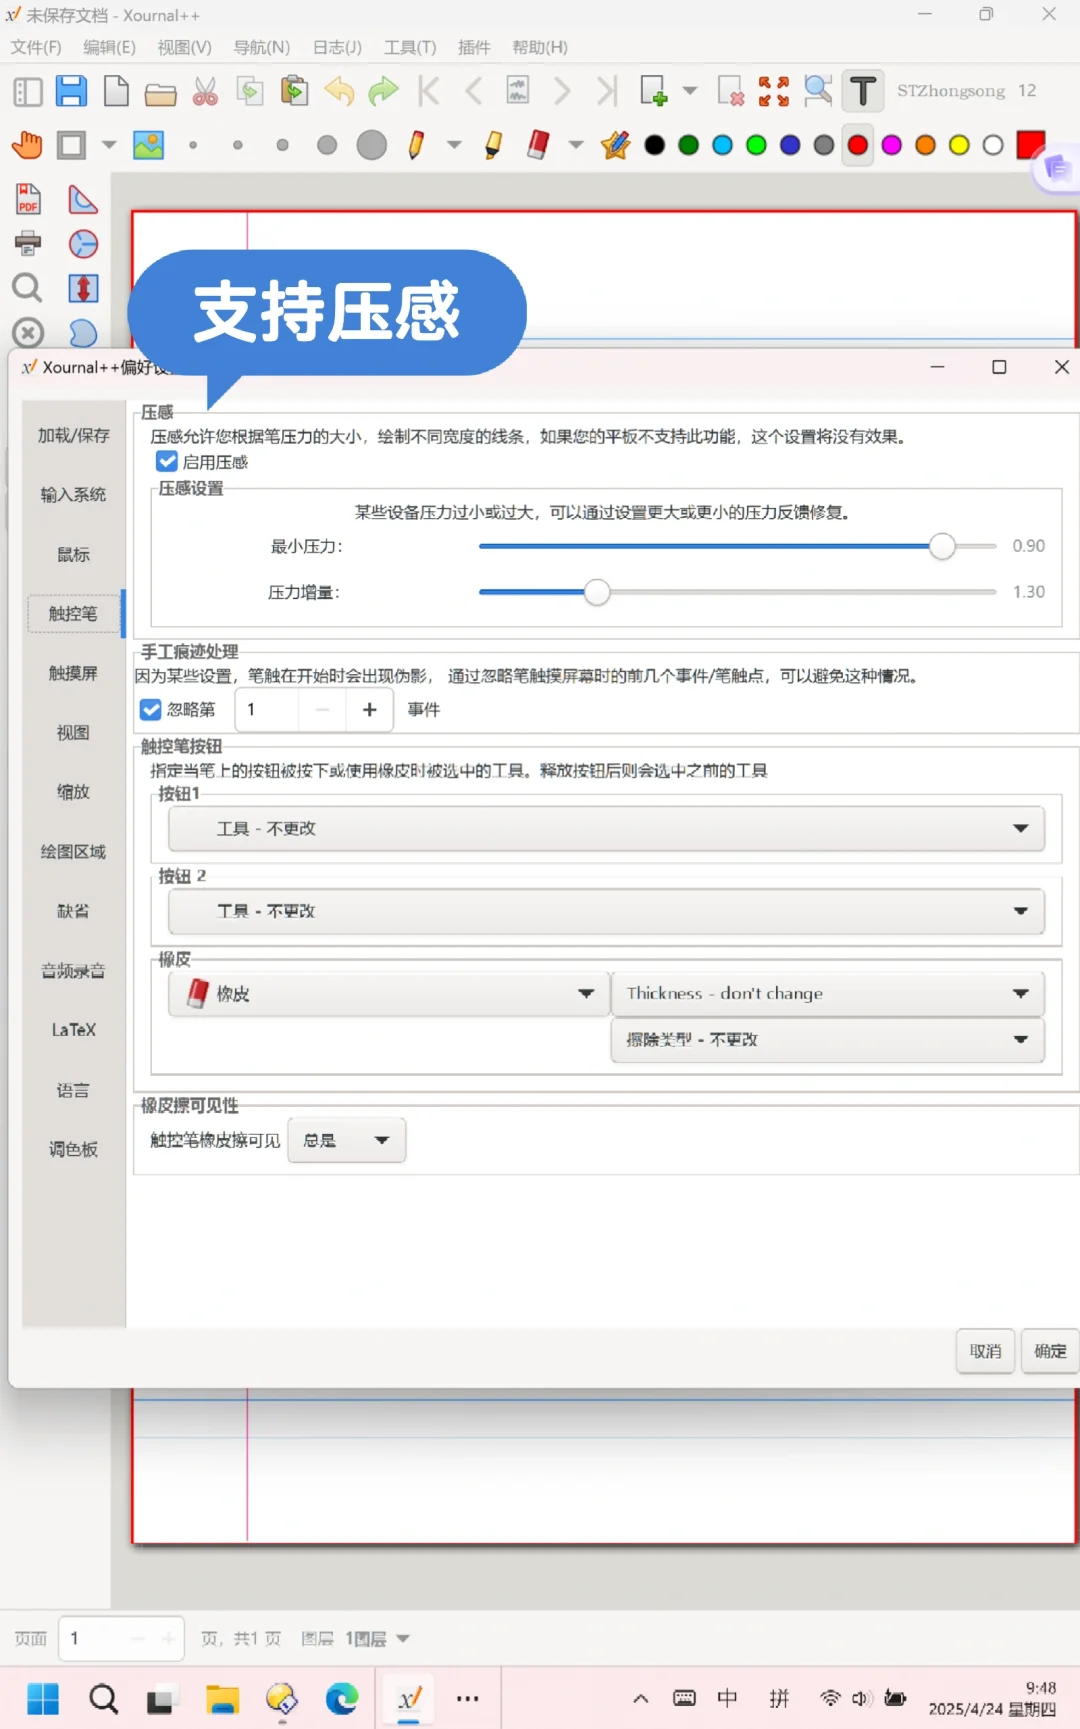Viewport: 1080px width, 1729px height.
Task: Open File Explorer from the taskbar
Action: point(222,1698)
